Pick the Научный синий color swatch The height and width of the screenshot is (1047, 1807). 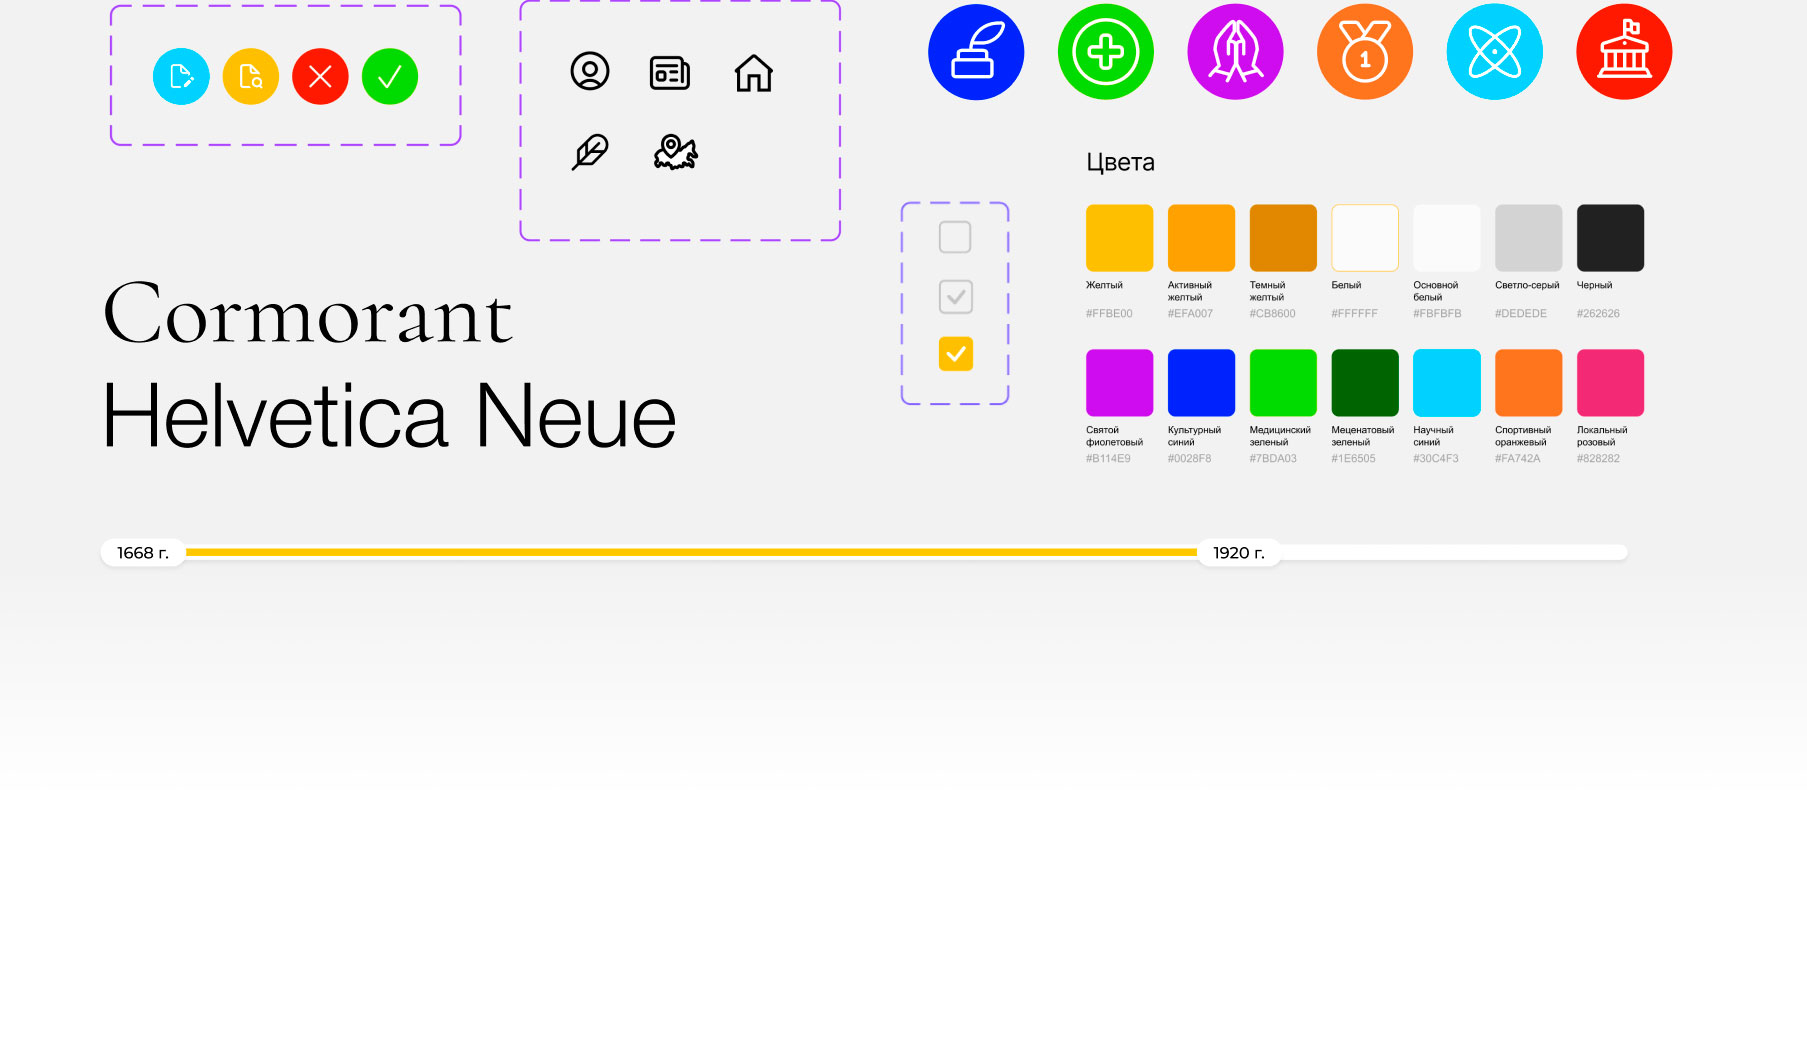pos(1447,383)
